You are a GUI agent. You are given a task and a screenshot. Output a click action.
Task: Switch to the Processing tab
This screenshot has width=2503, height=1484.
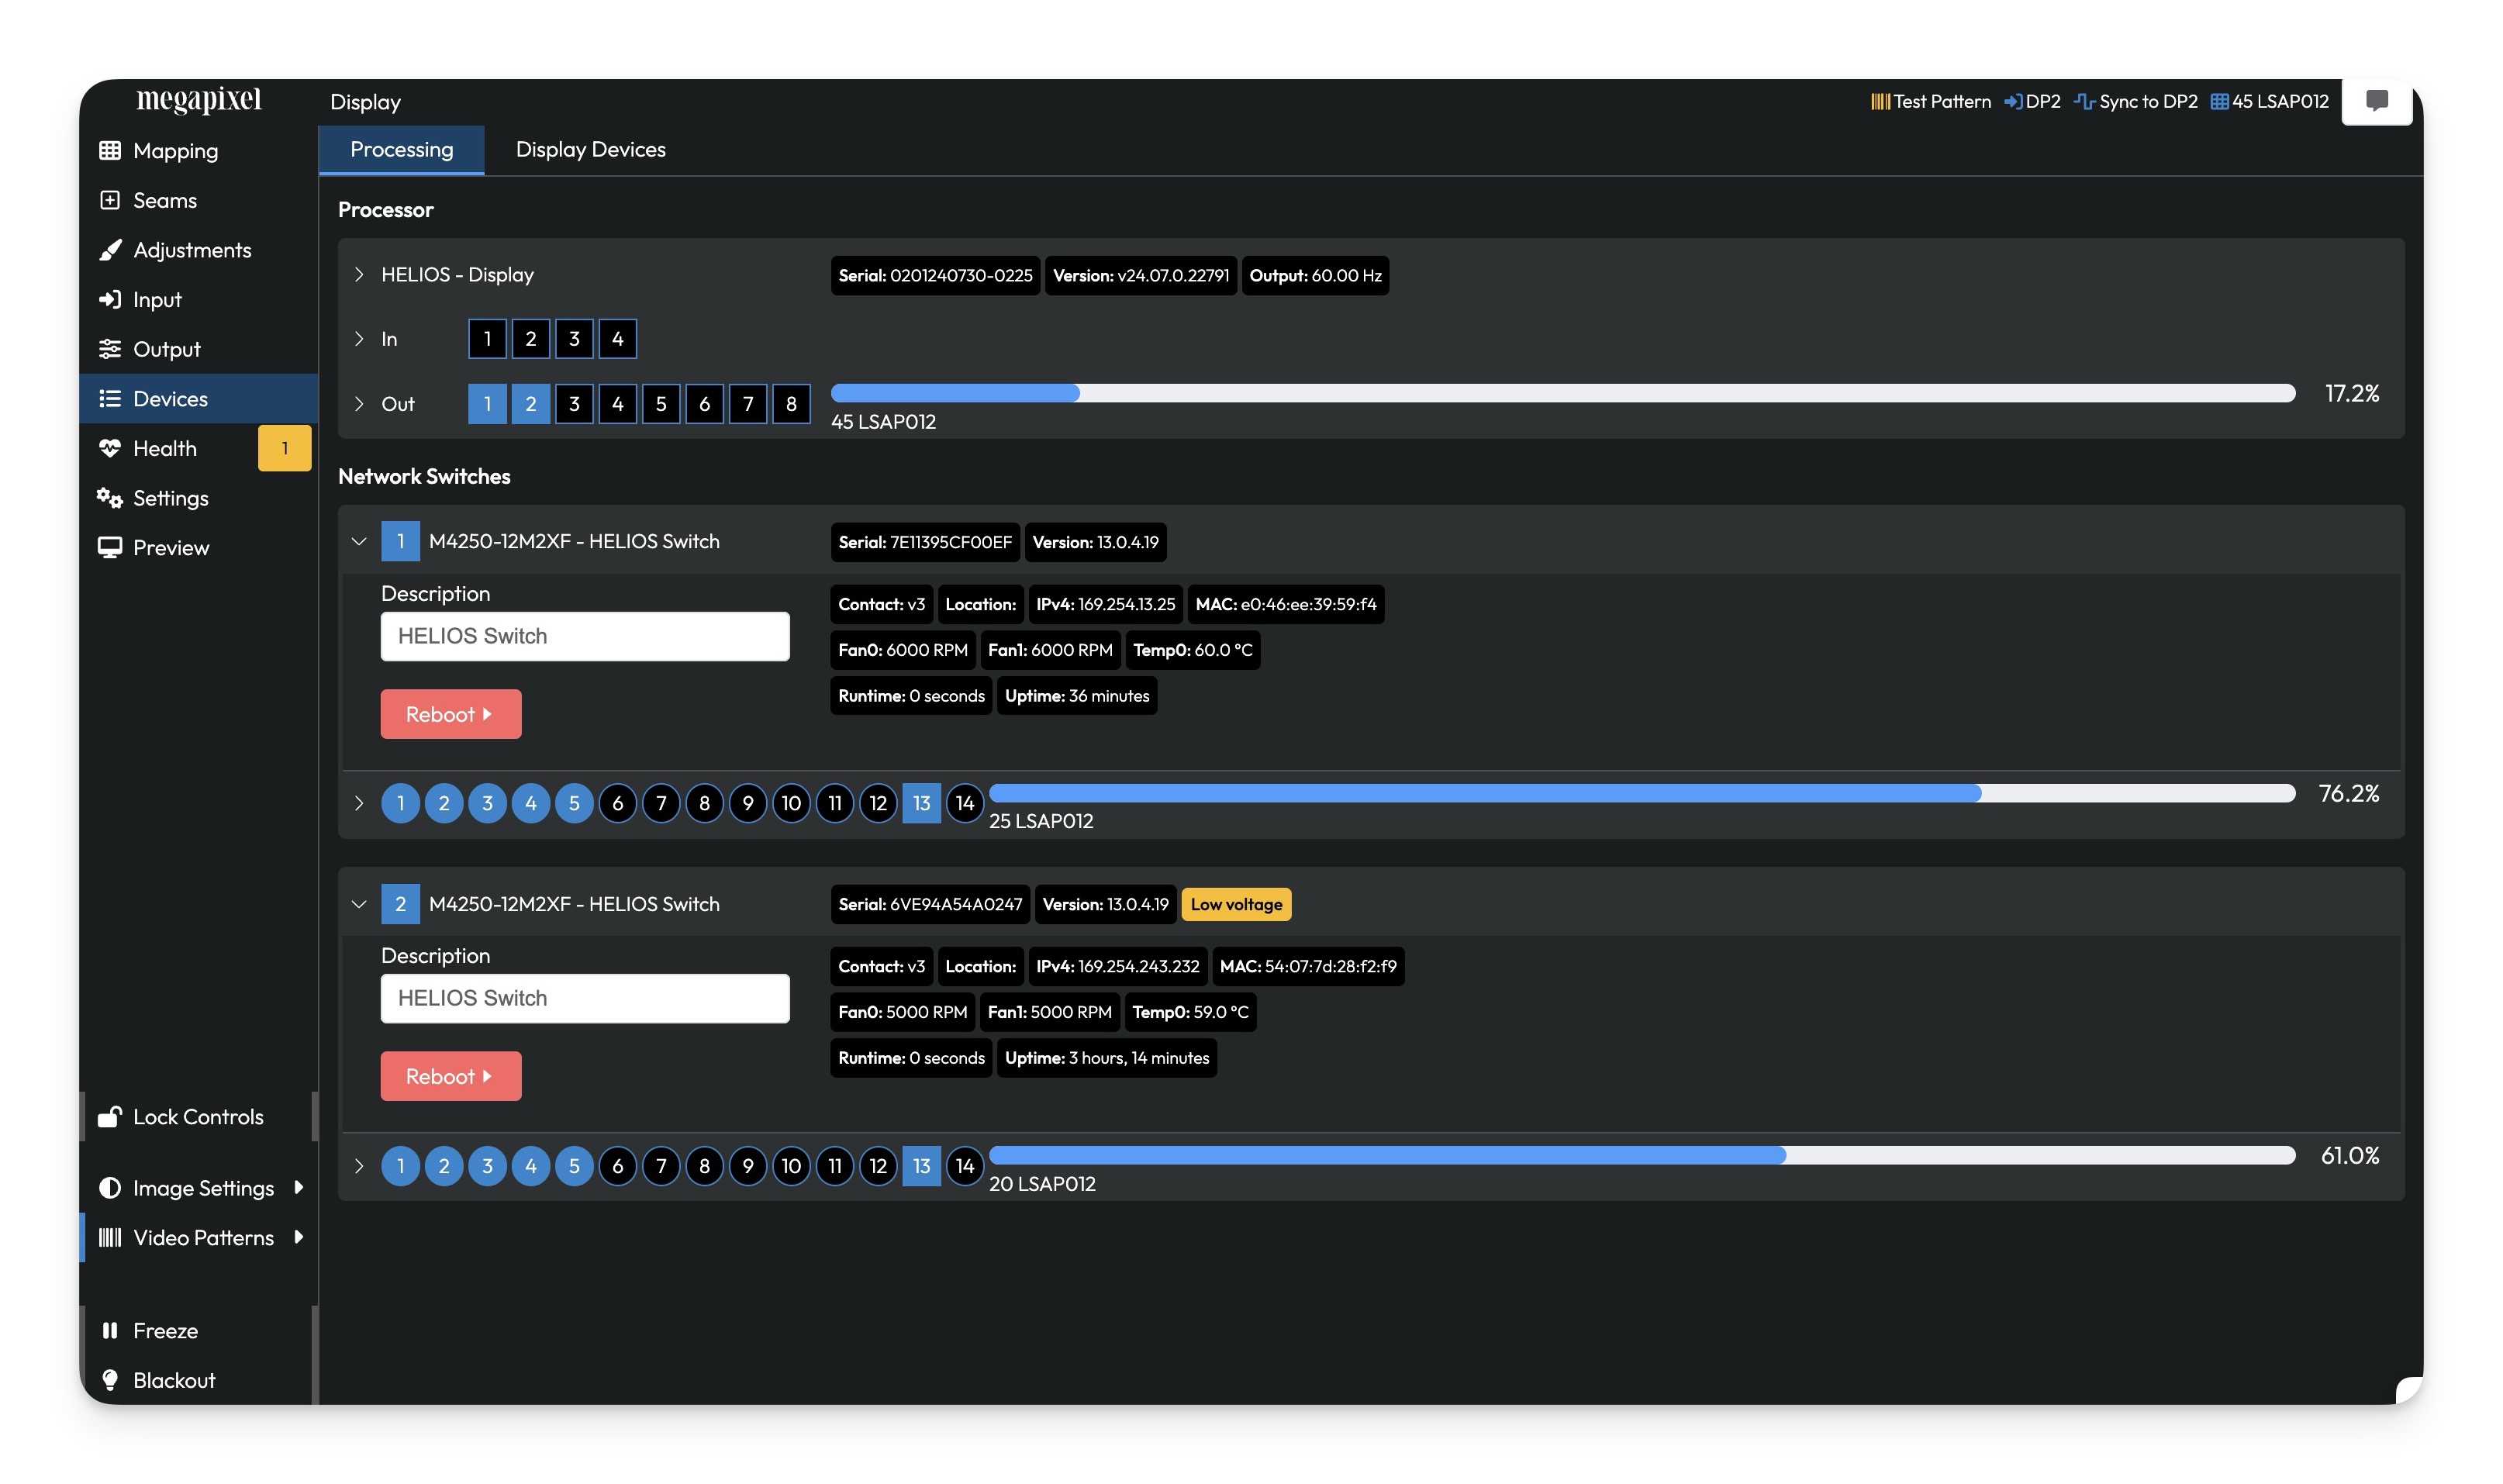[401, 150]
